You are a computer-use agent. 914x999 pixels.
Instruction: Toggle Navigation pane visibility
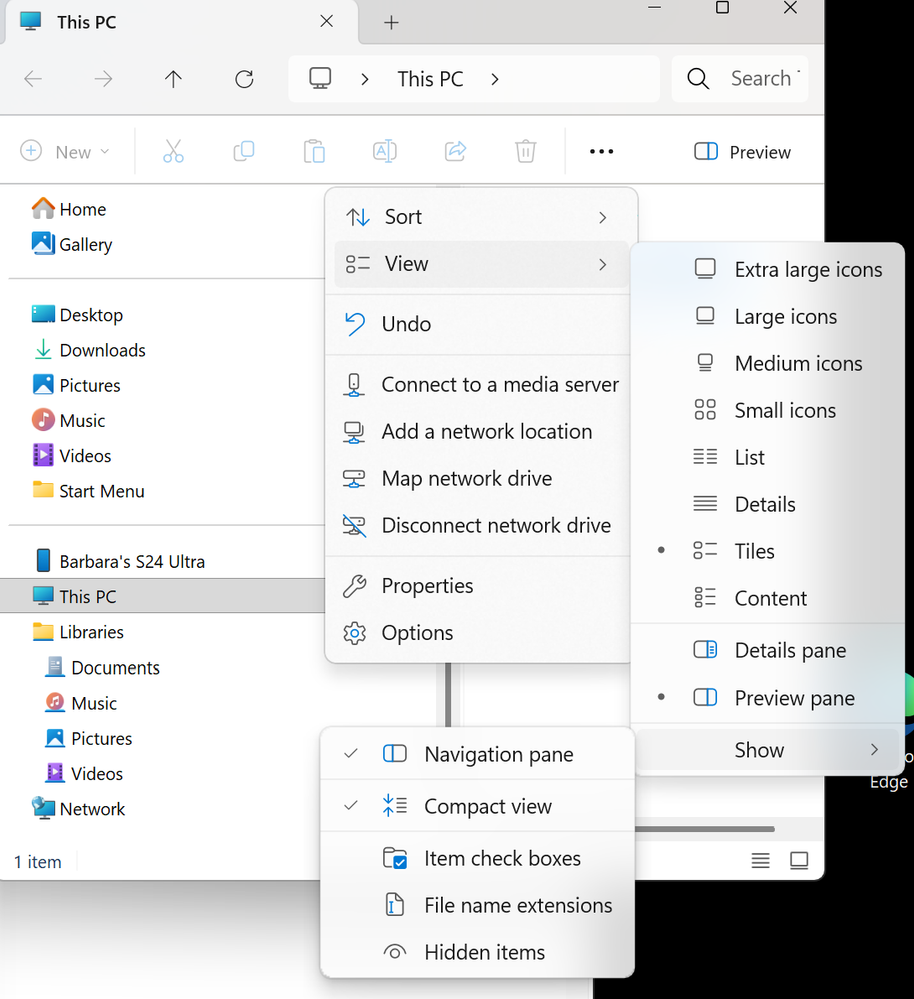point(477,754)
